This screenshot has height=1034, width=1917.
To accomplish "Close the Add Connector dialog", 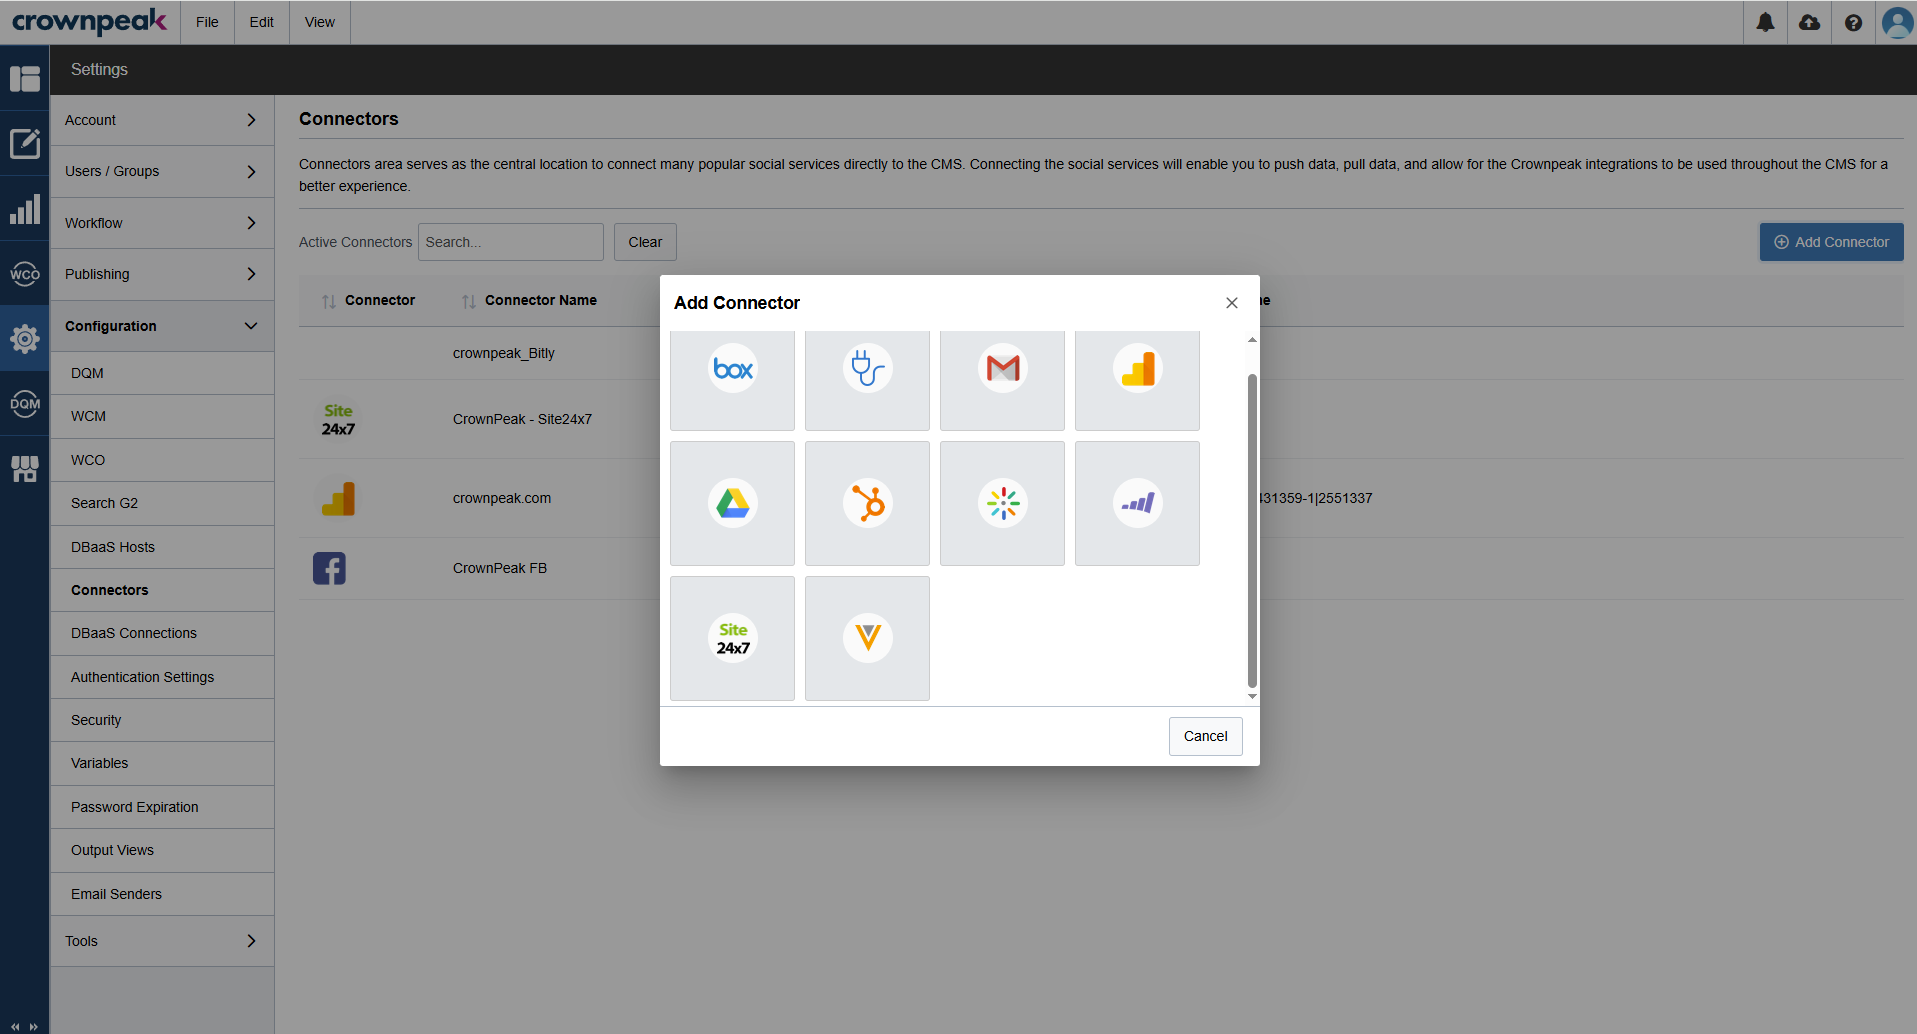I will coord(1232,303).
